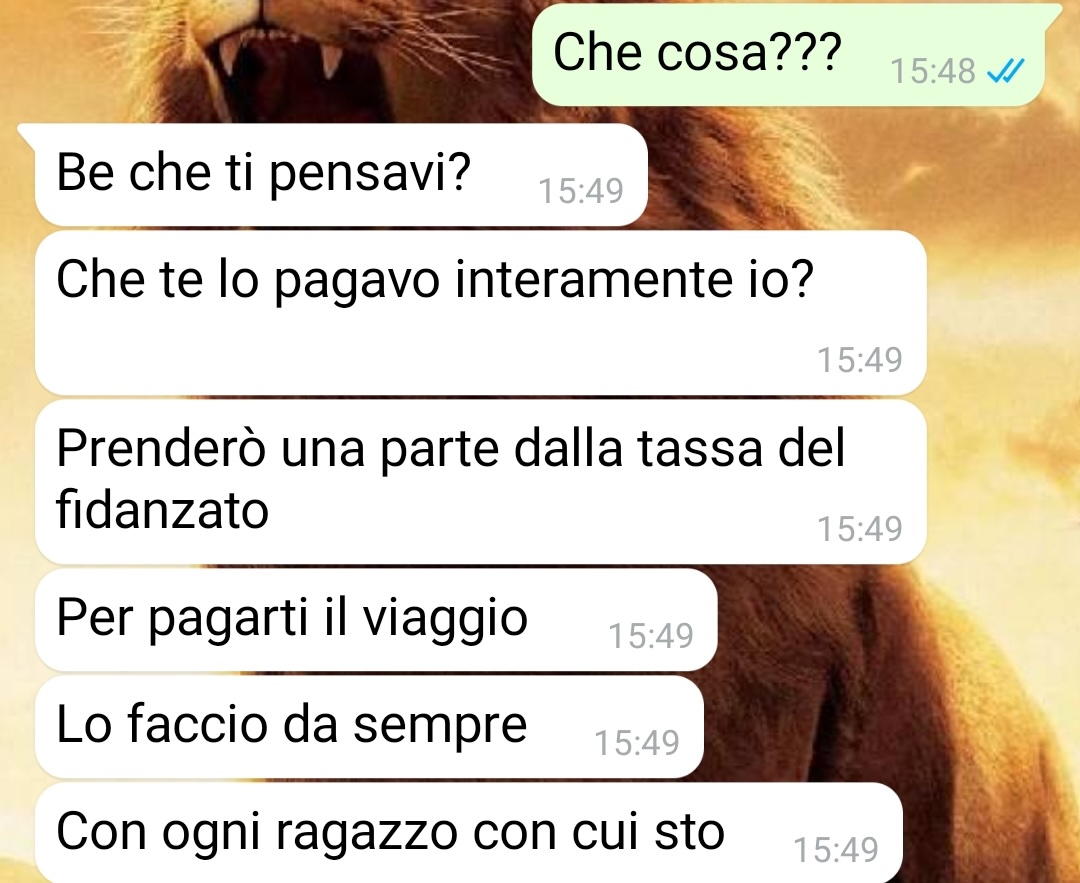
Task: Select the "Lo faccio da sempre" message
Action: click(369, 727)
